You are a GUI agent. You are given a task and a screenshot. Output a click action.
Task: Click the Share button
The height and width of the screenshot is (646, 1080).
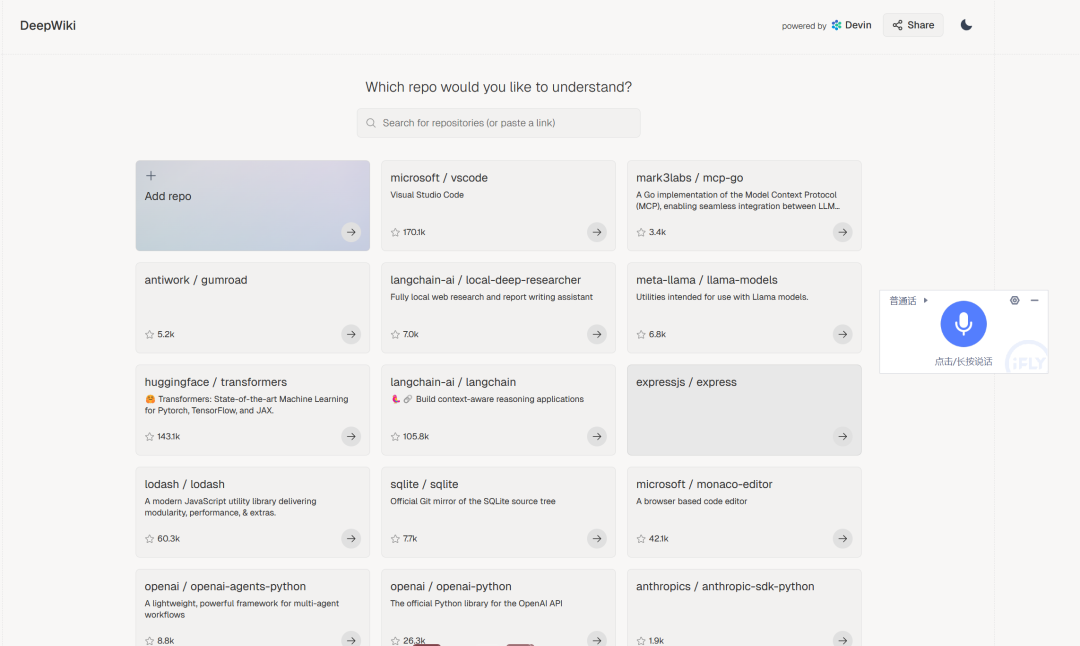[x=912, y=25]
